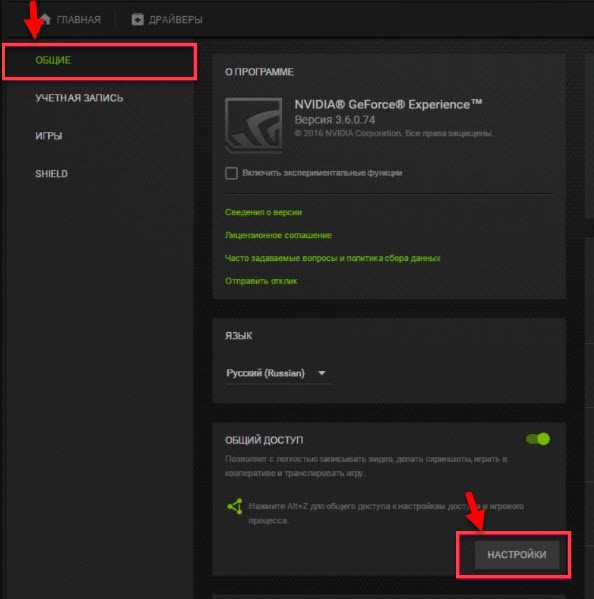The width and height of the screenshot is (594, 599).
Task: Click the home icon next to Главная
Action: point(45,19)
